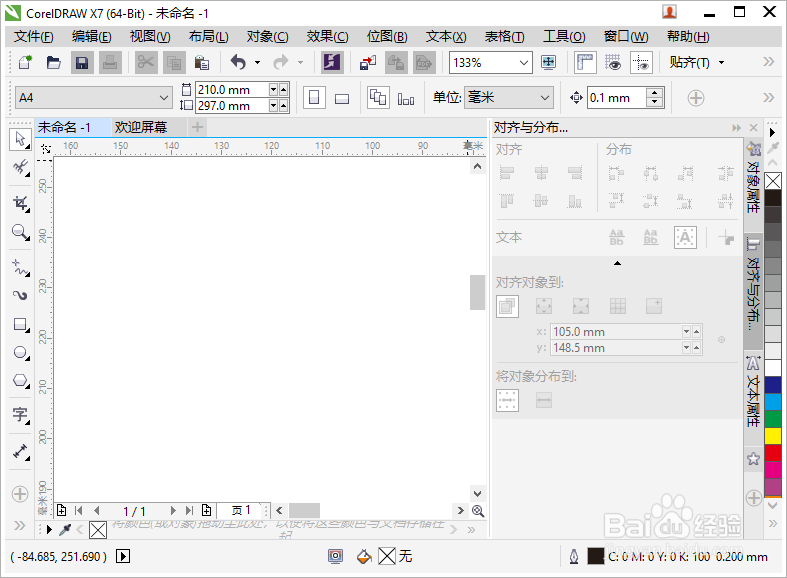Click the fill bucket status icon
The width and height of the screenshot is (787, 578).
click(x=364, y=556)
